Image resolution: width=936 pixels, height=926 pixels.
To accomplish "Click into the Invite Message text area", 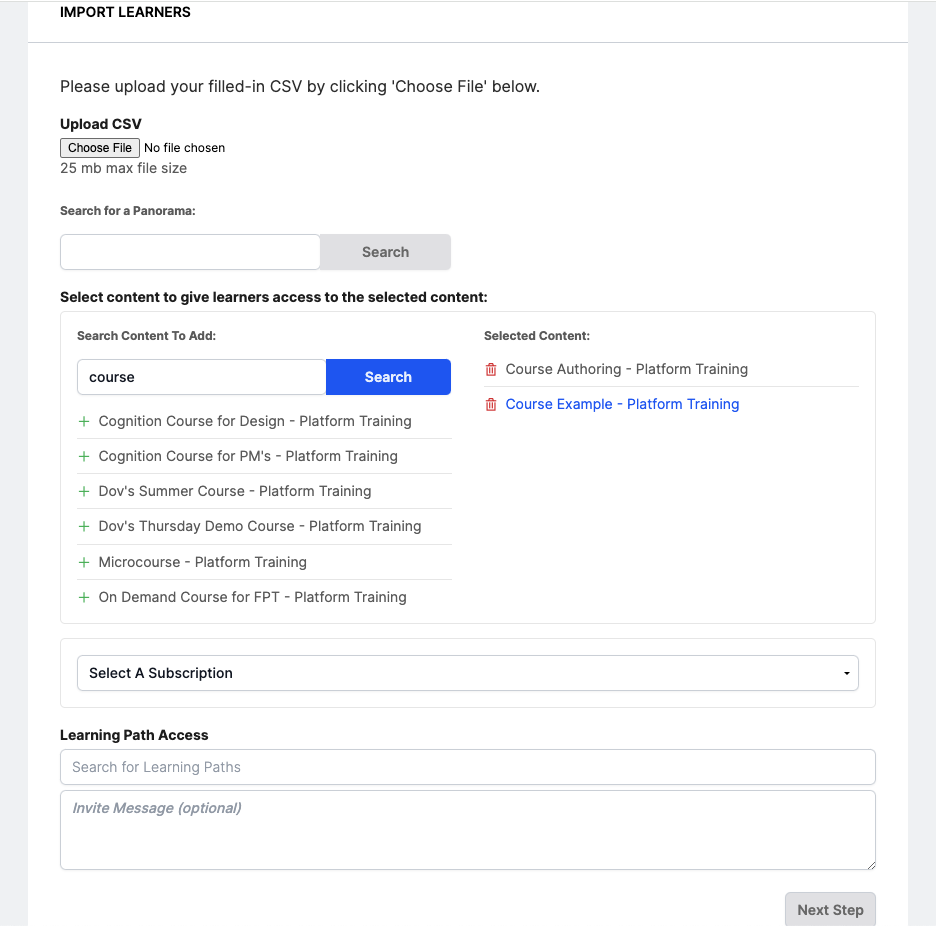I will coord(467,830).
